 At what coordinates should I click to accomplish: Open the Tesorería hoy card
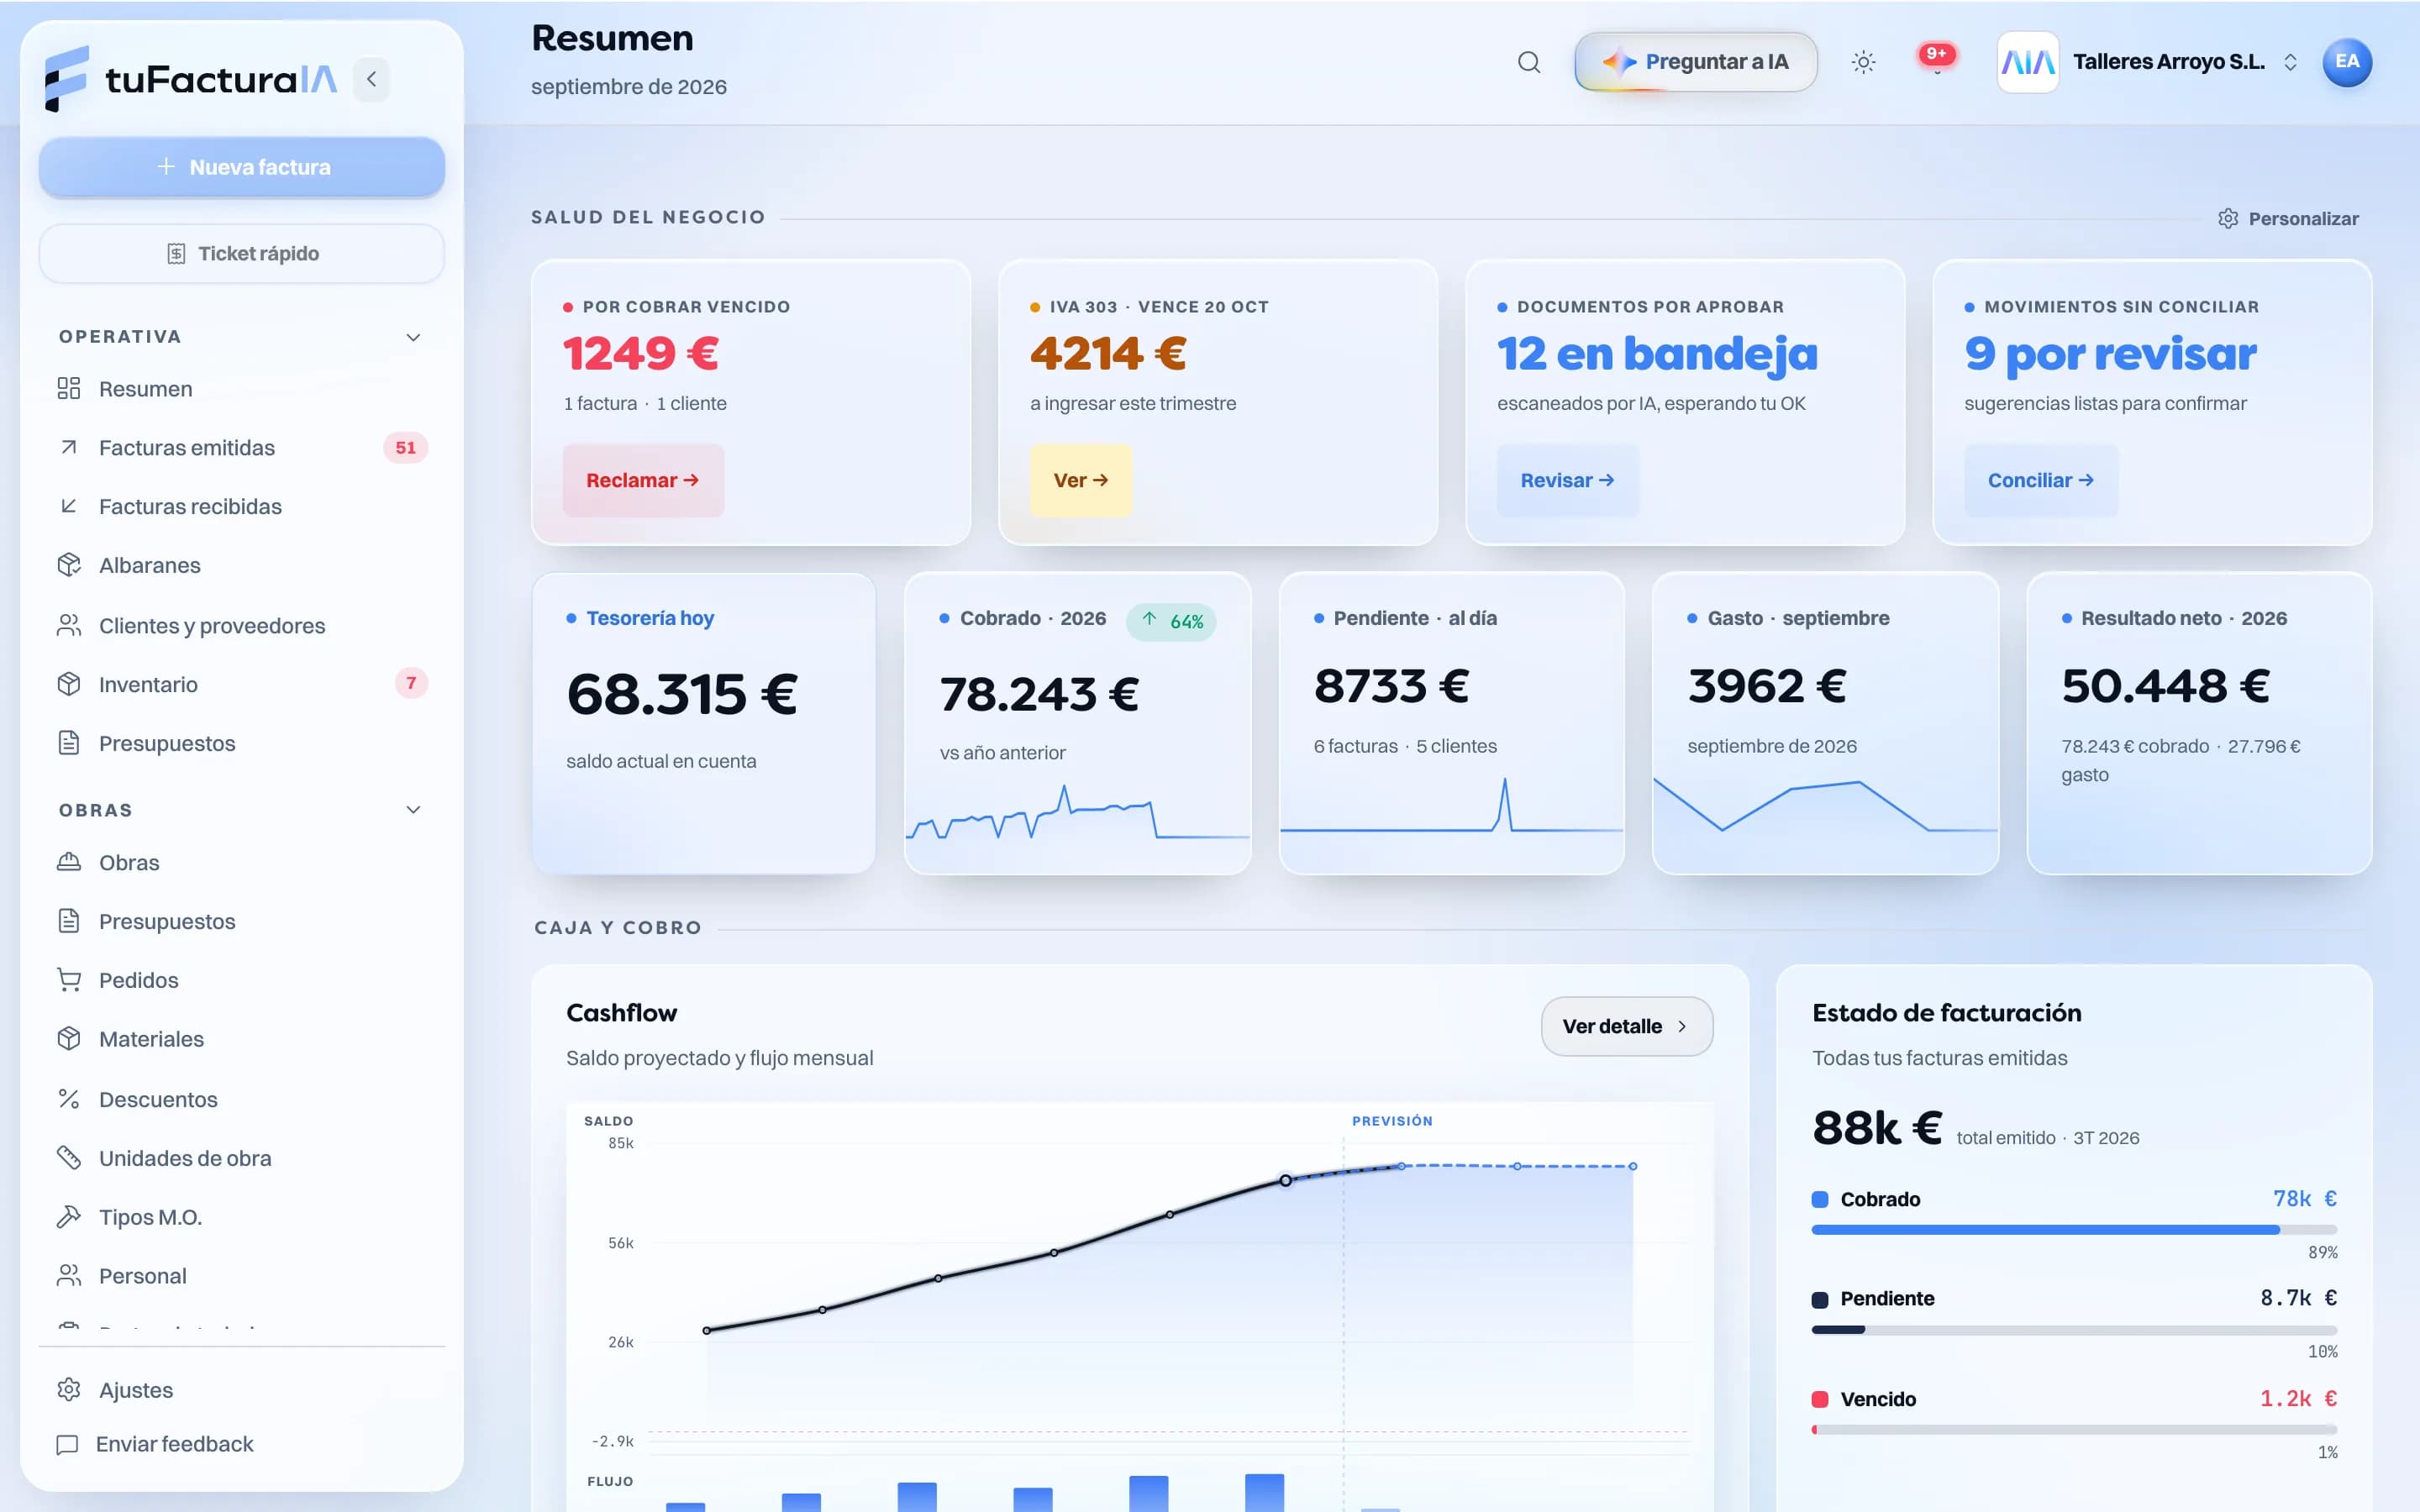704,723
